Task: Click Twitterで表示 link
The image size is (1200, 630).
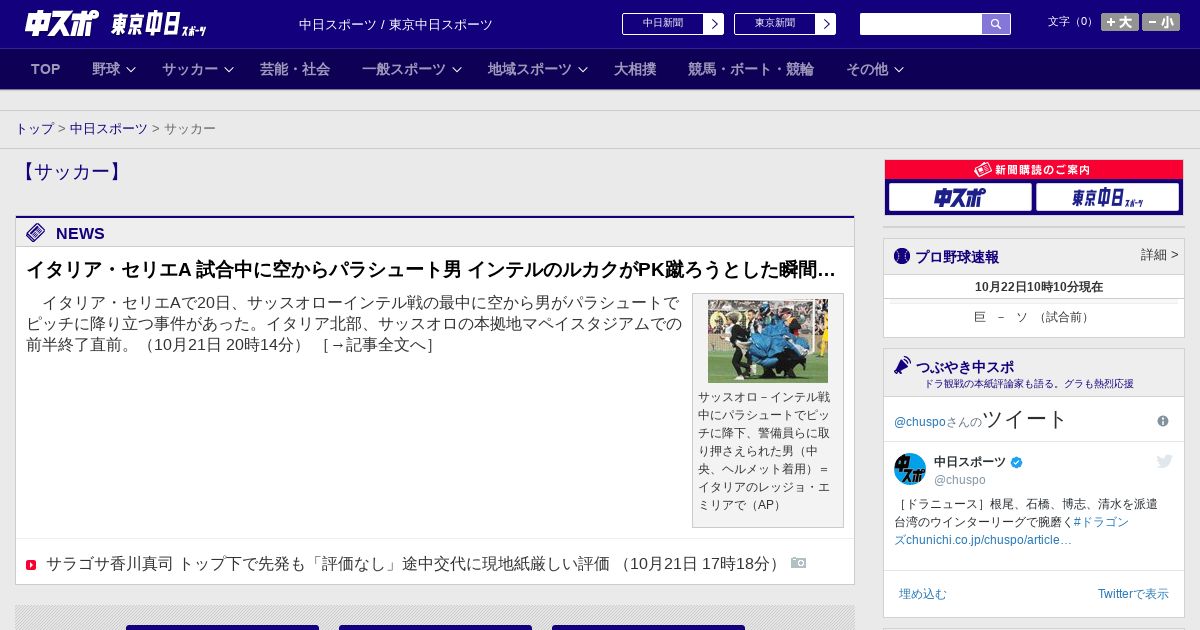Action: (x=1133, y=594)
